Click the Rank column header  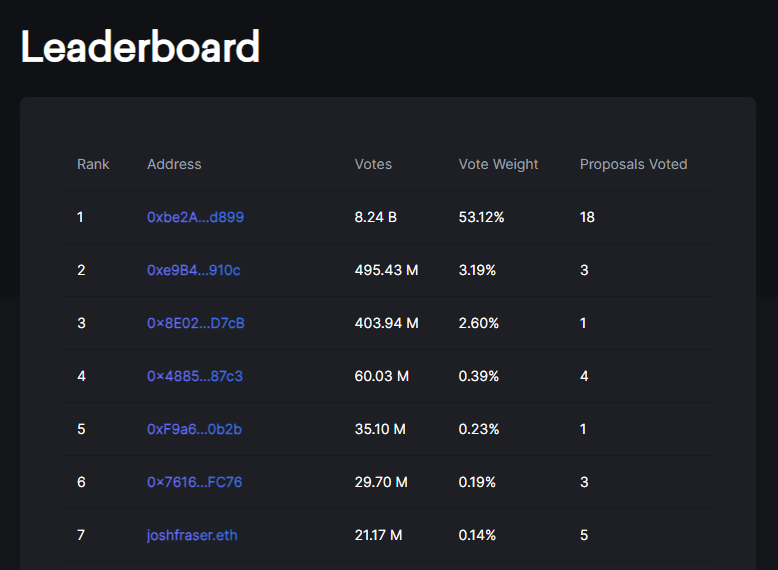(x=93, y=164)
